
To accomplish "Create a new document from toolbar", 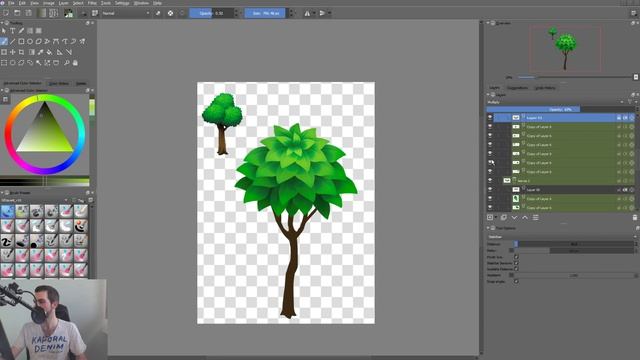I will coord(6,13).
